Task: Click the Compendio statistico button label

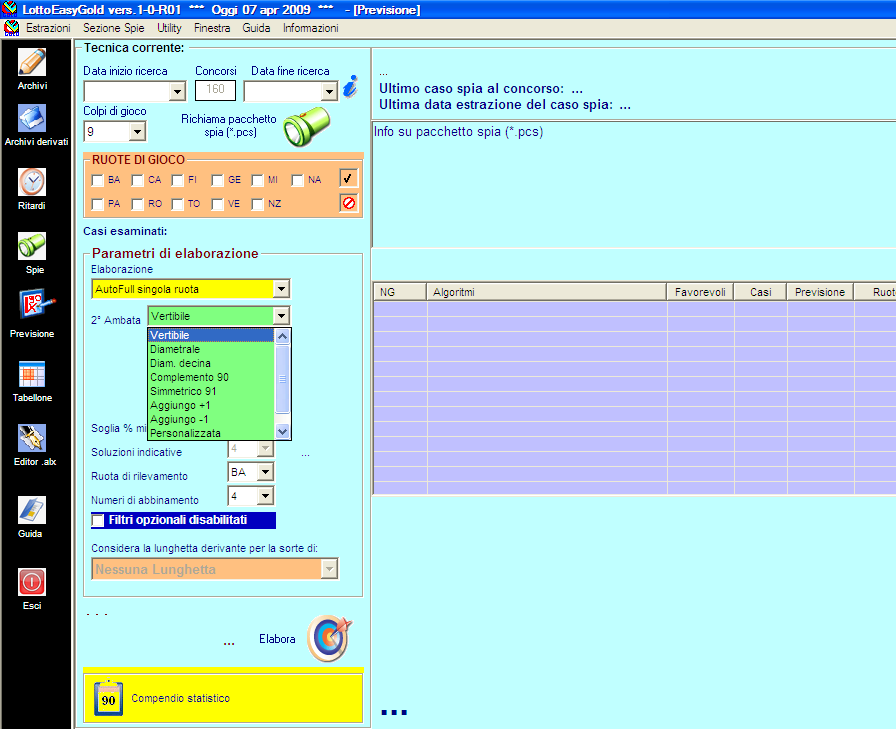Action: point(181,698)
